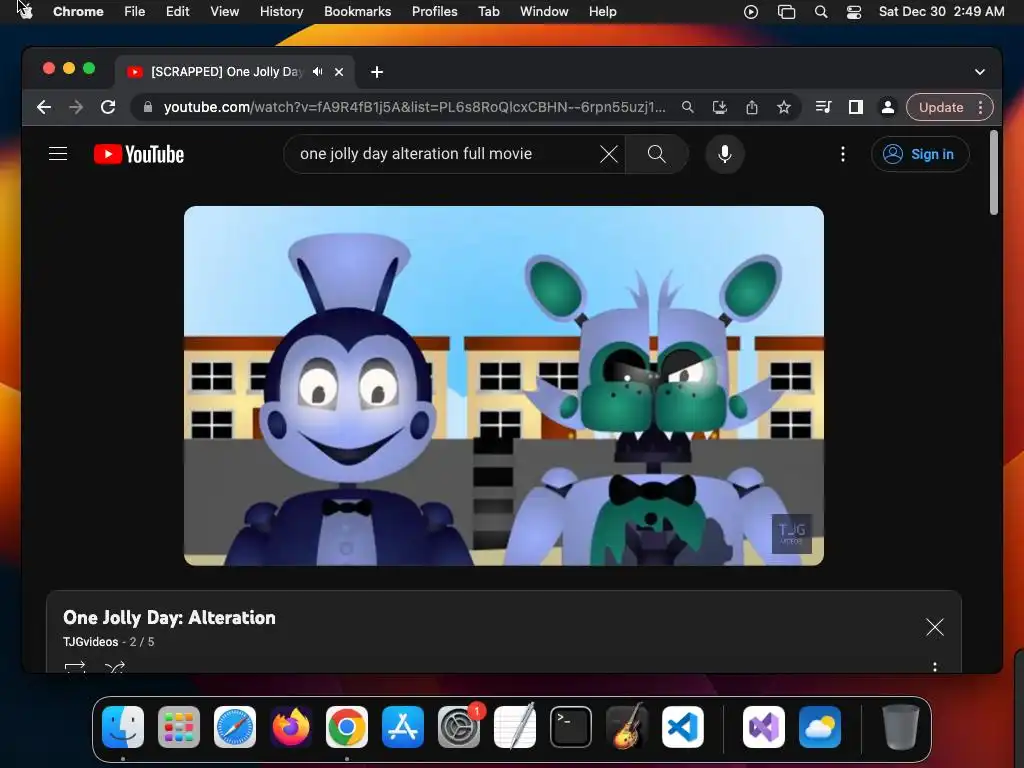Open Finder from the Dock

123,727
